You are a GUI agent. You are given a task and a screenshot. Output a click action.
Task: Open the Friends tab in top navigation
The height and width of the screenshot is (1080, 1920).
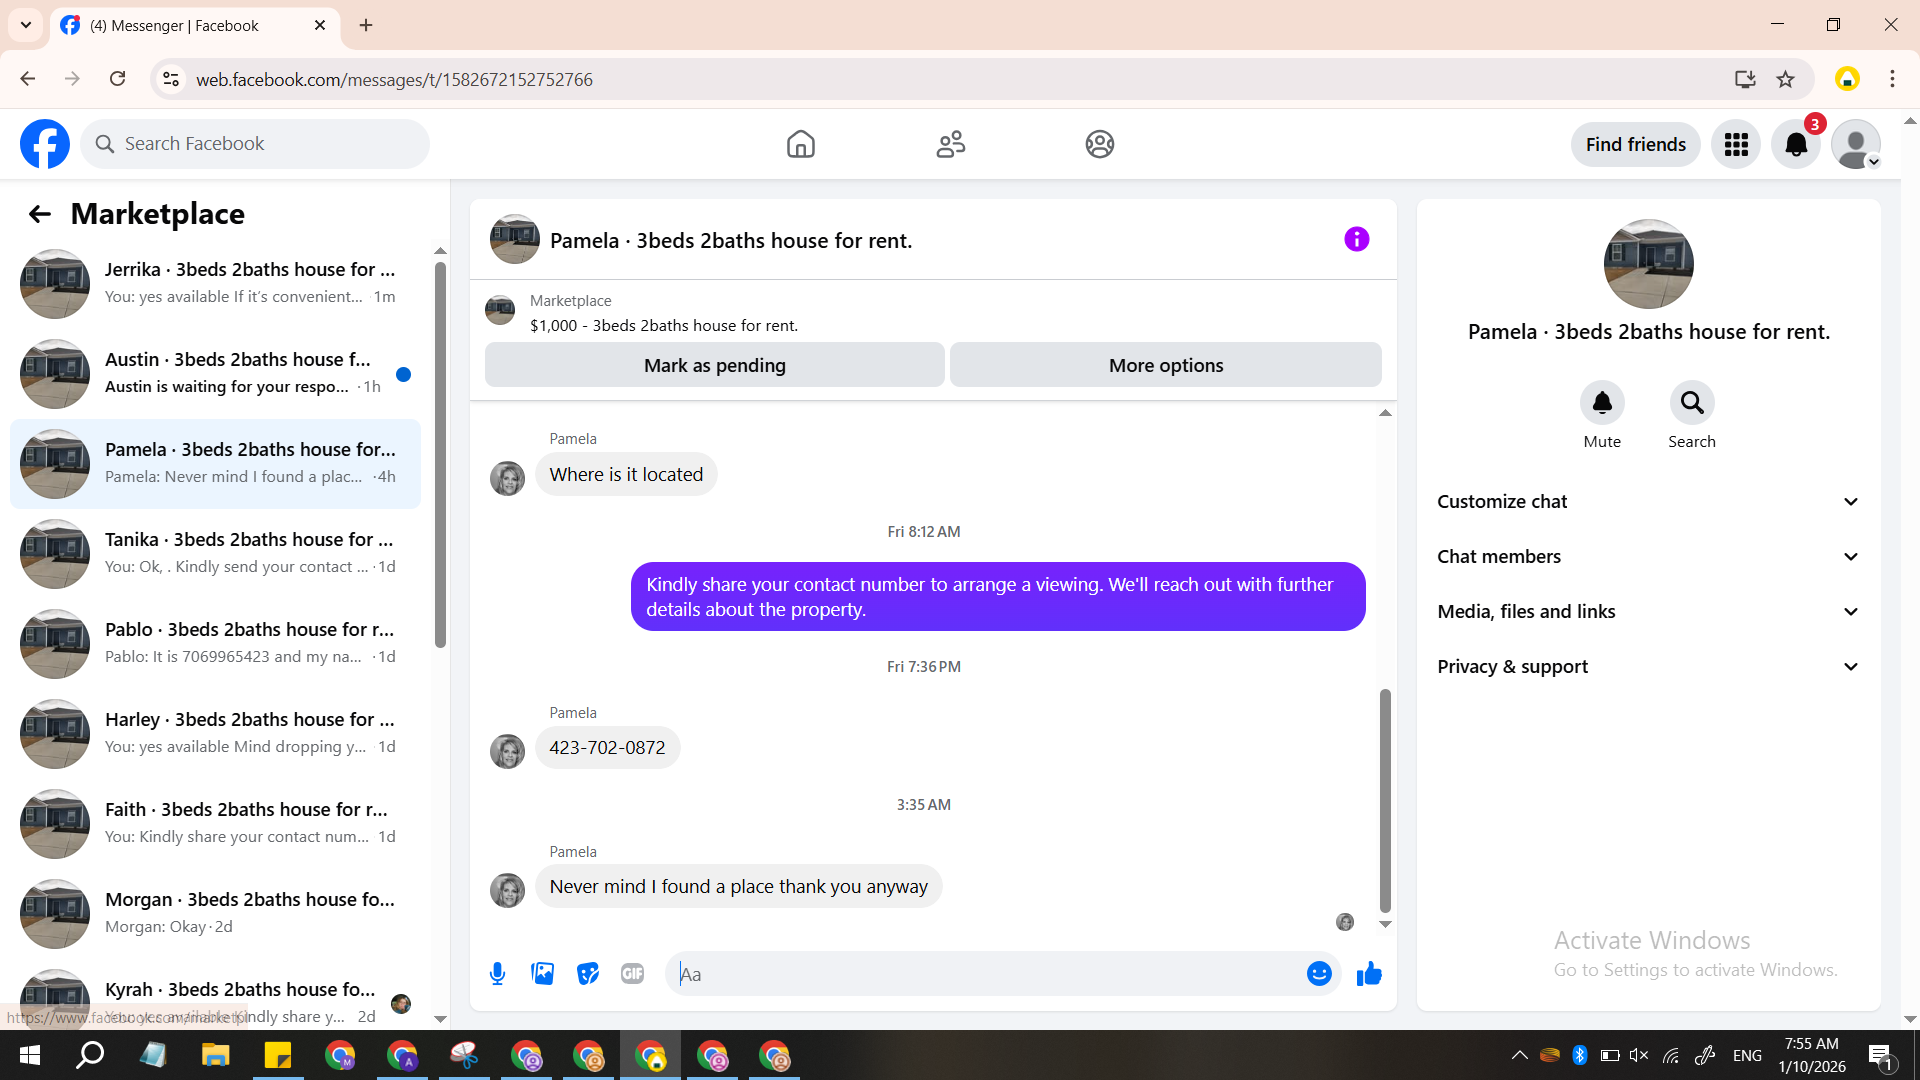(950, 144)
